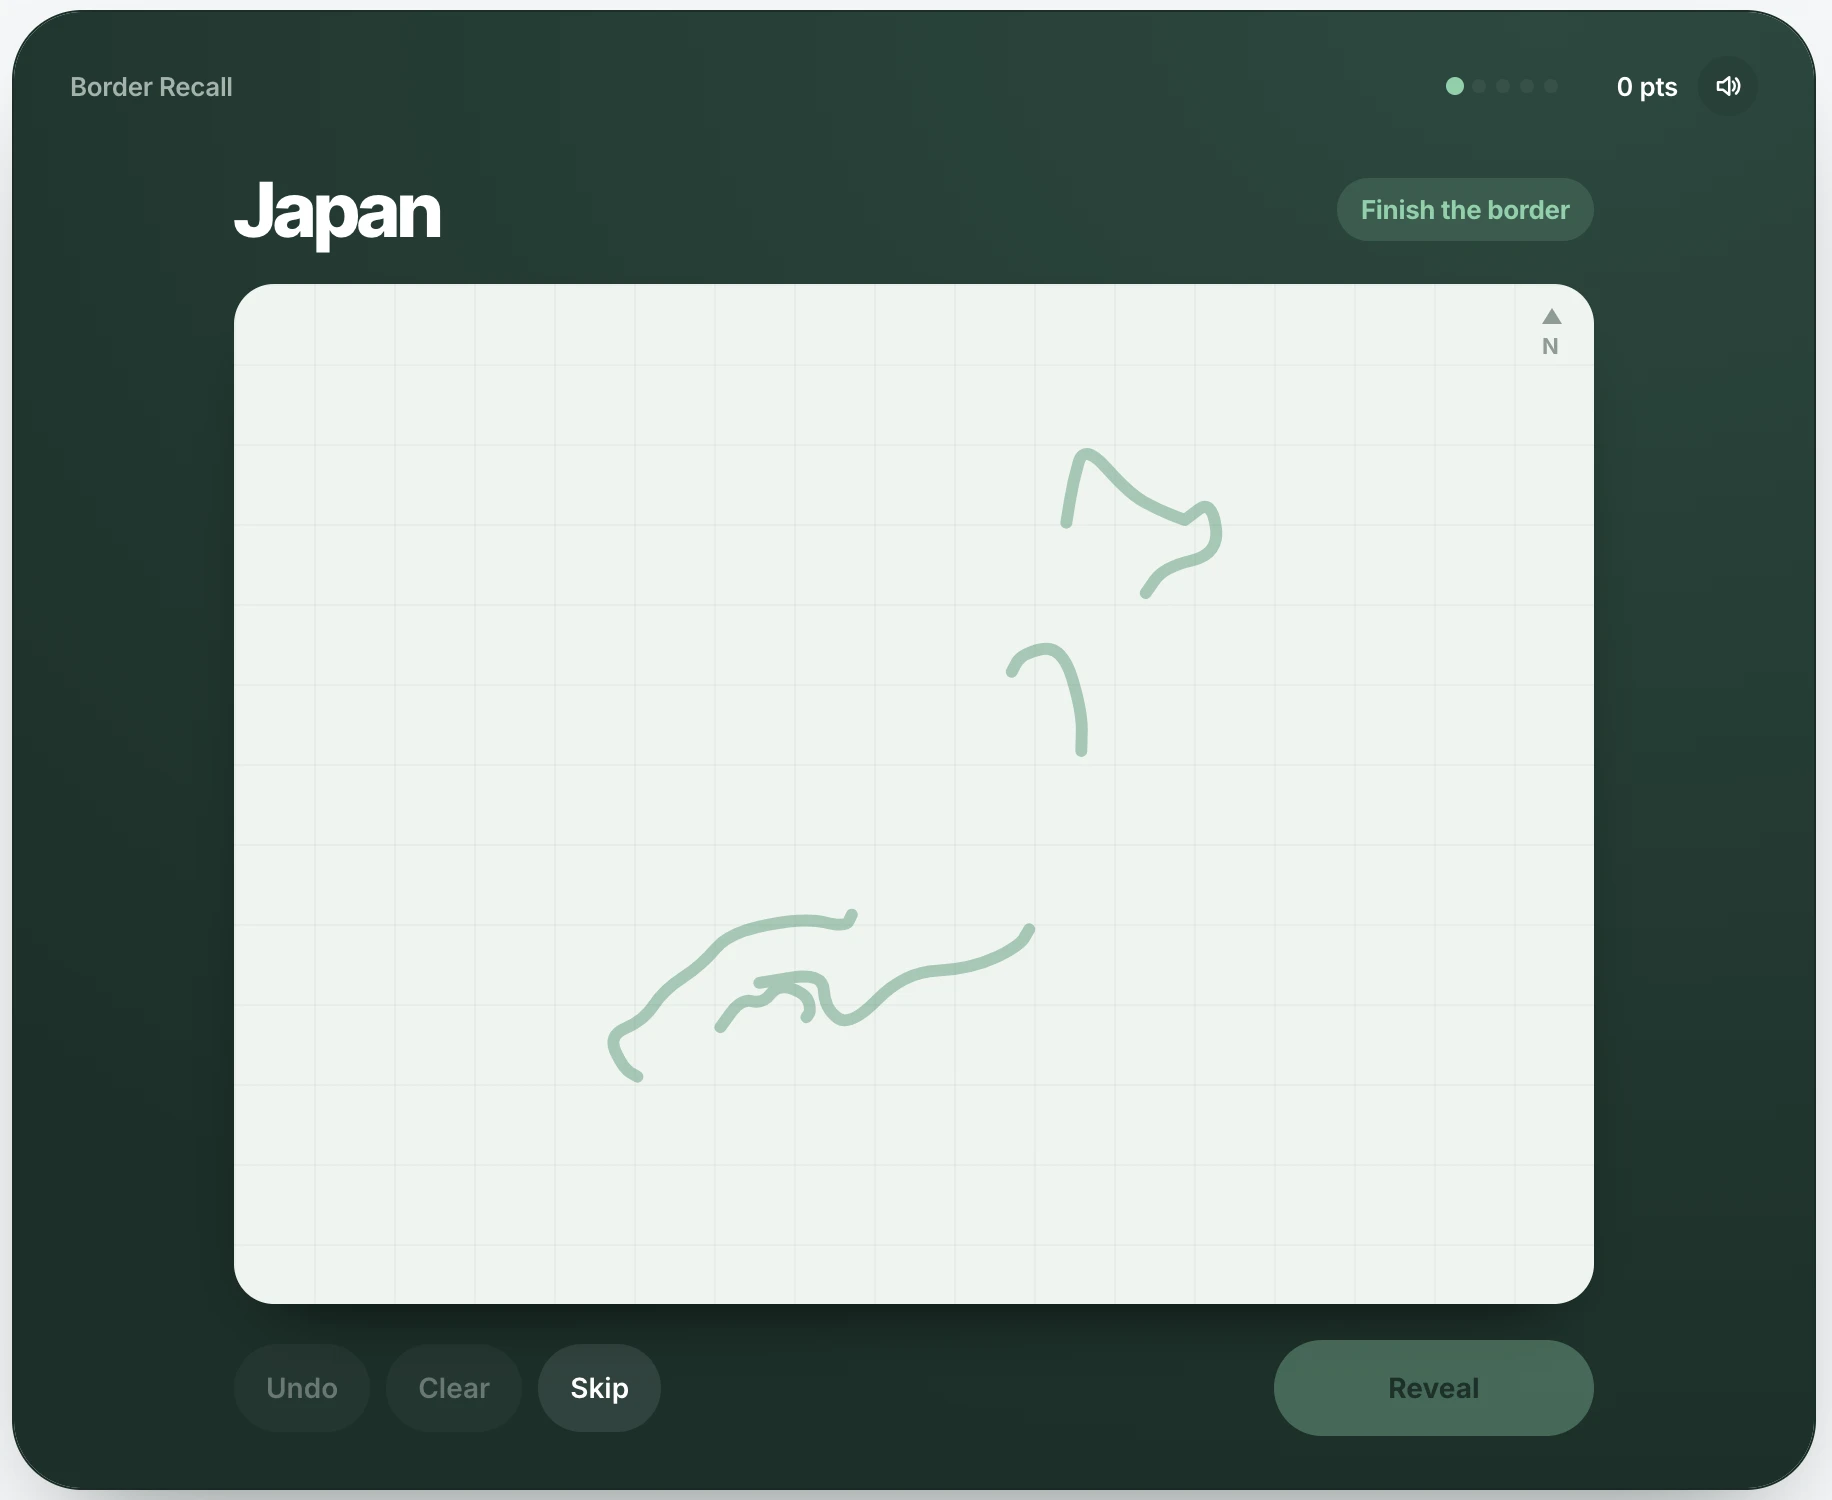Clear the drawing canvas

(x=454, y=1388)
